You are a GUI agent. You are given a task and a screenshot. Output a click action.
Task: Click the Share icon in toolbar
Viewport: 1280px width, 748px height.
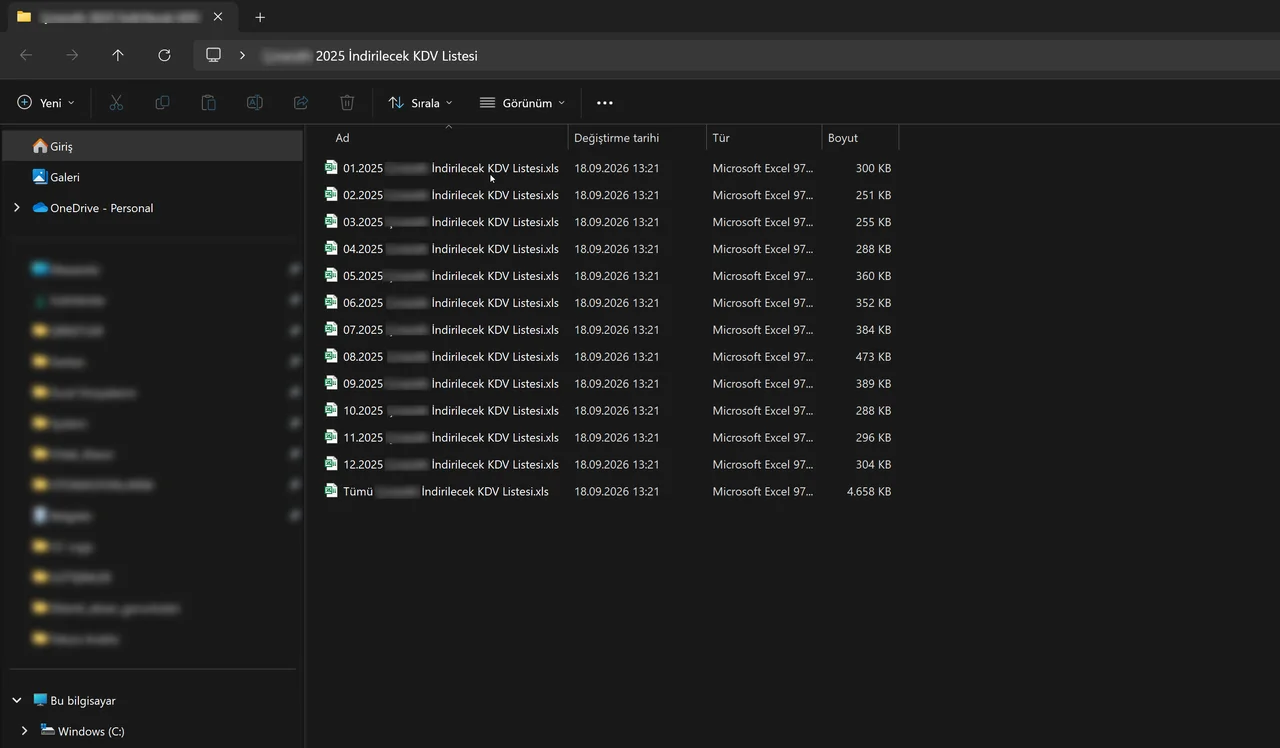(x=301, y=103)
